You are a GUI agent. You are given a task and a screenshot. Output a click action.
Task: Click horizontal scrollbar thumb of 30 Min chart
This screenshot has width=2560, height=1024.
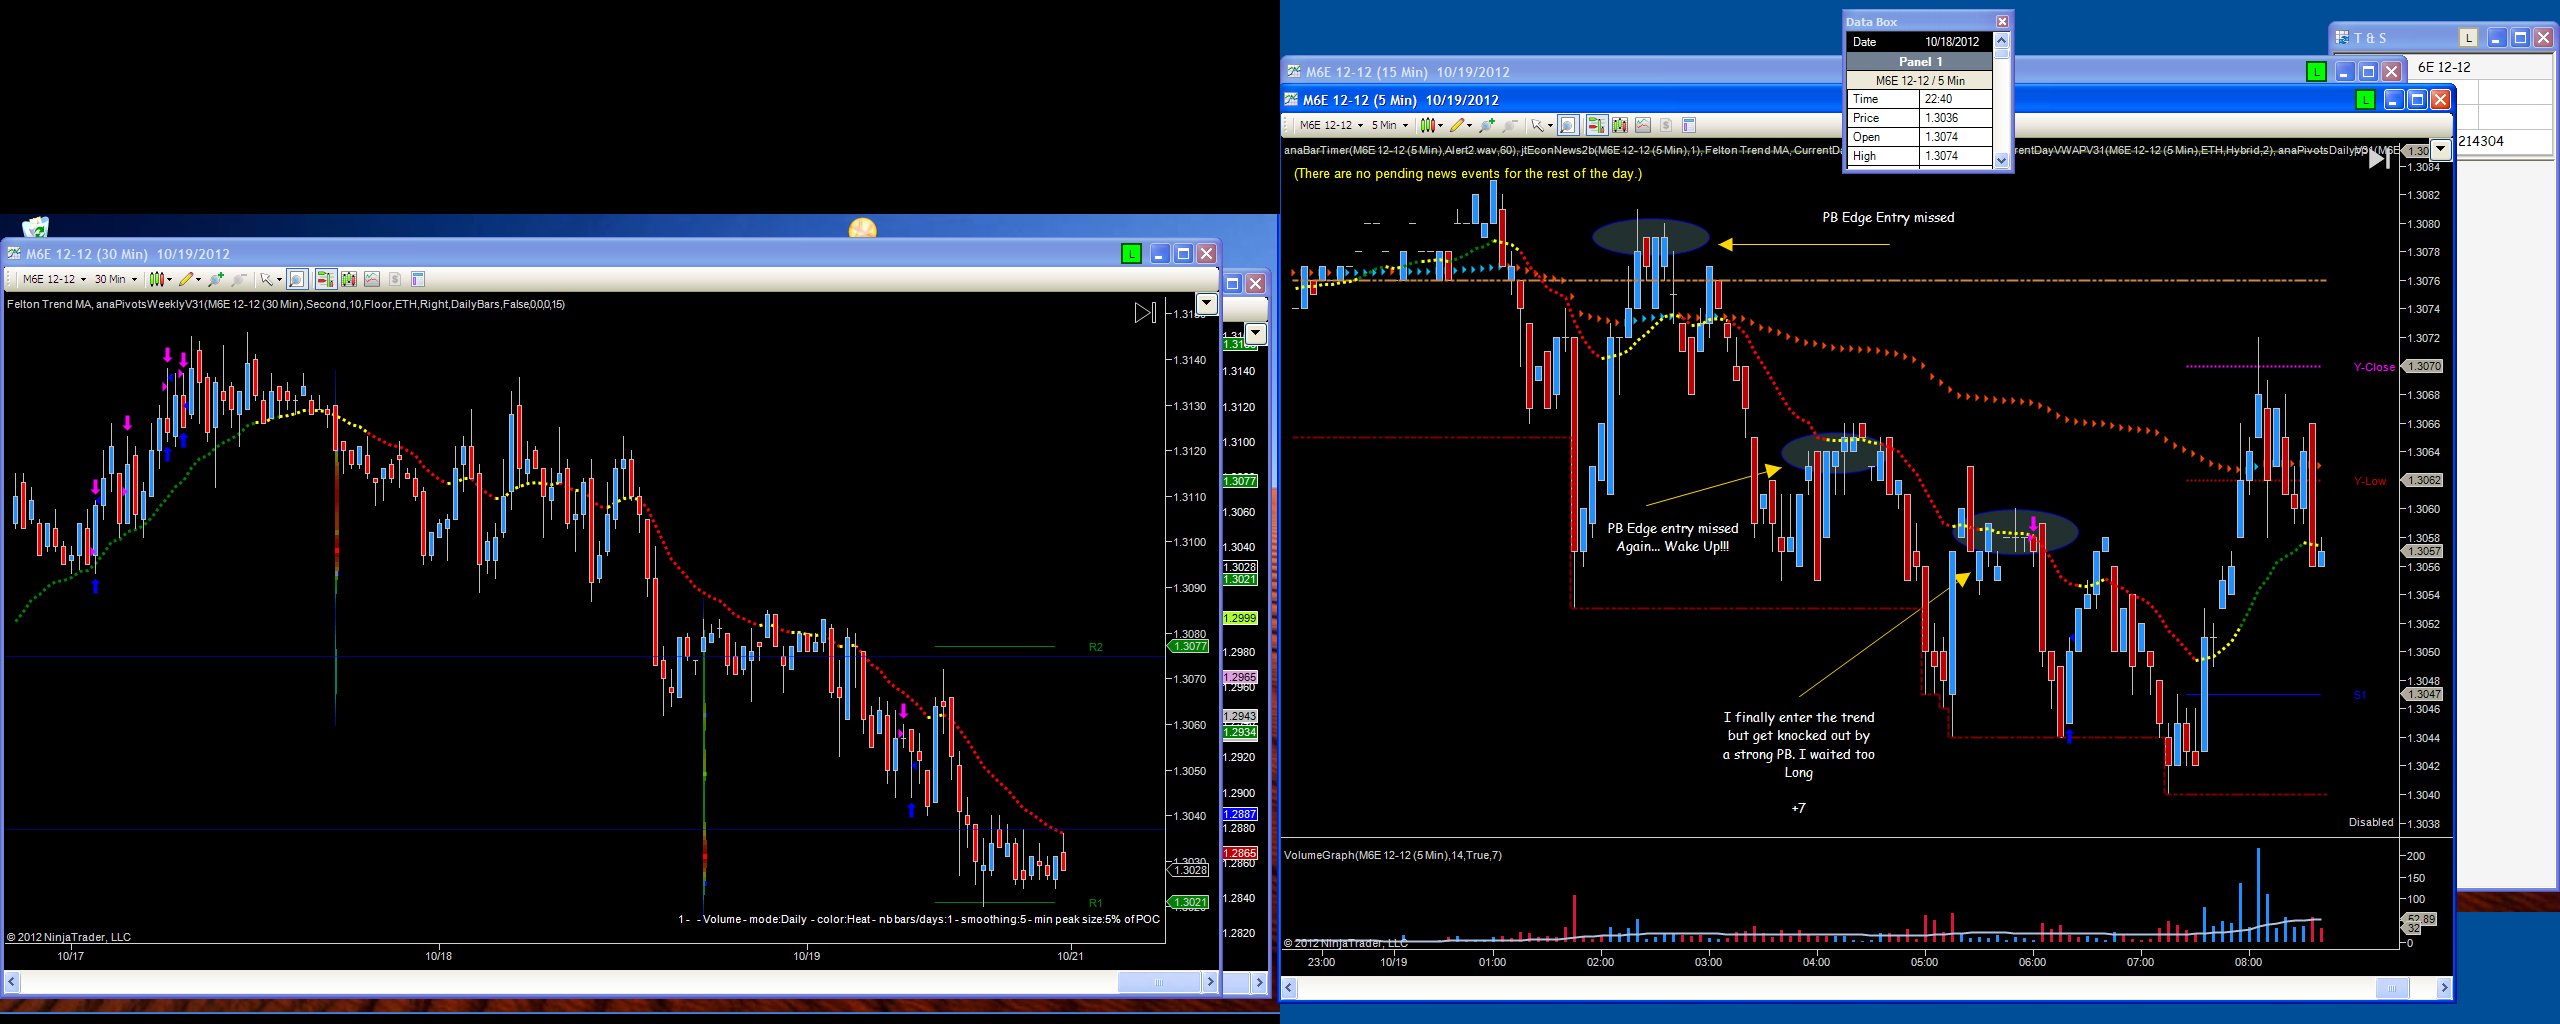[1159, 983]
